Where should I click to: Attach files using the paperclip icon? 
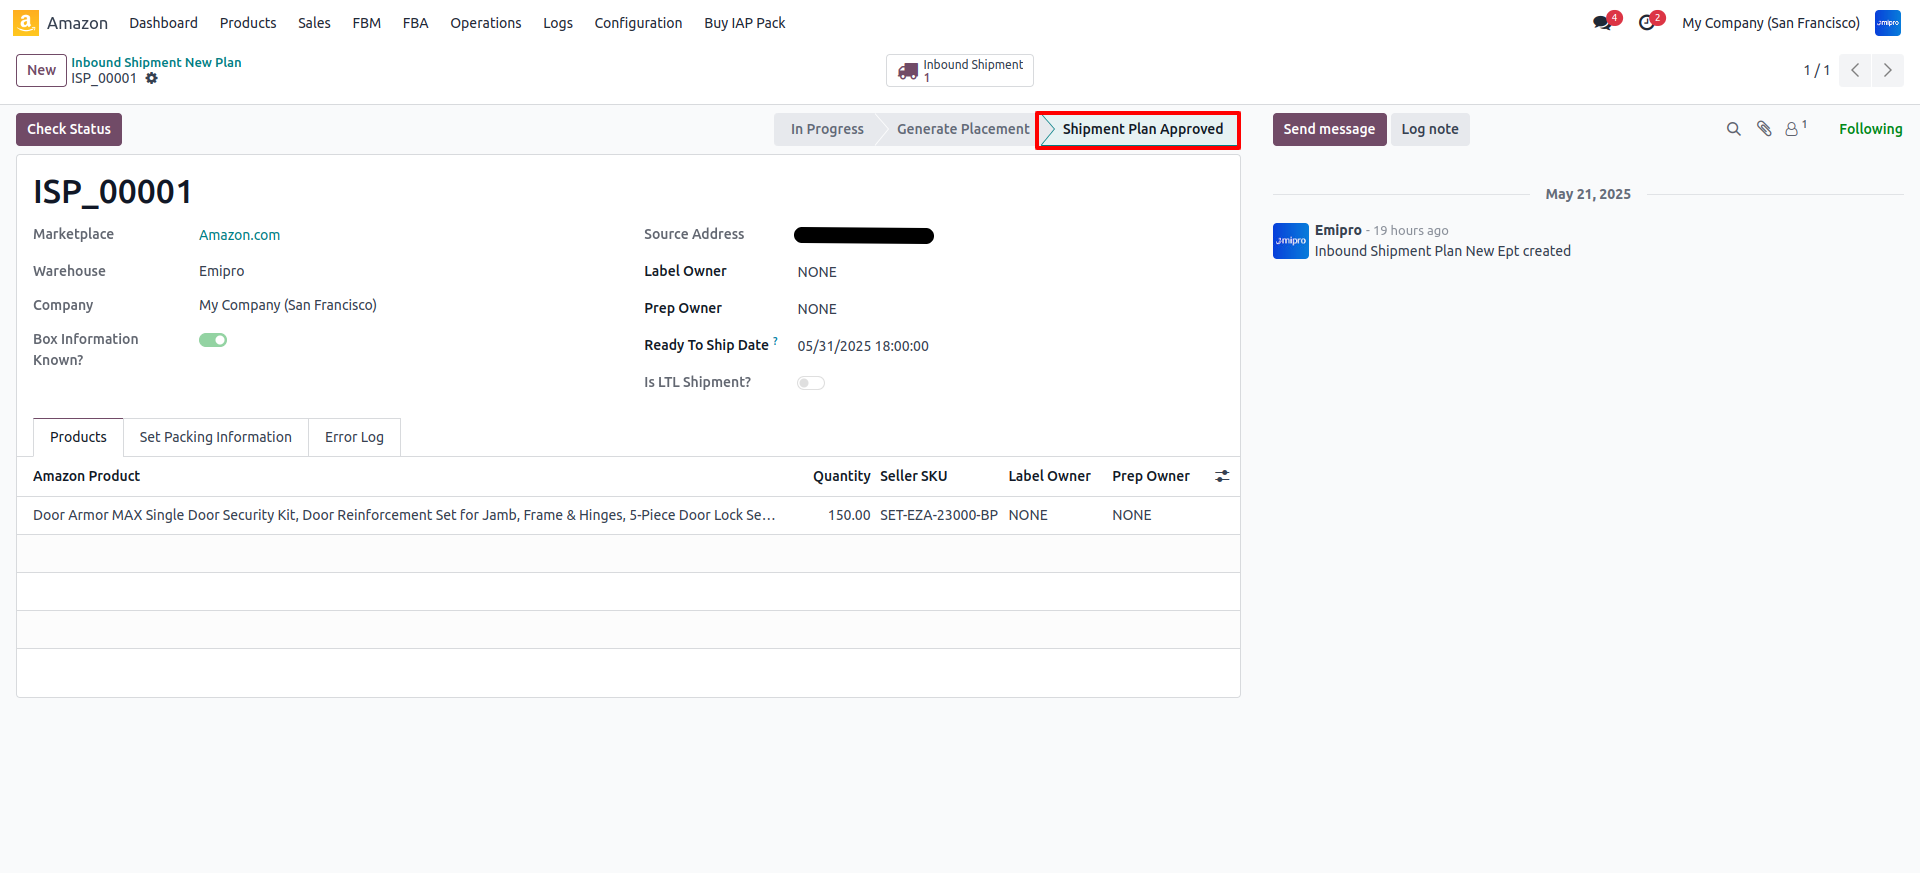point(1764,129)
